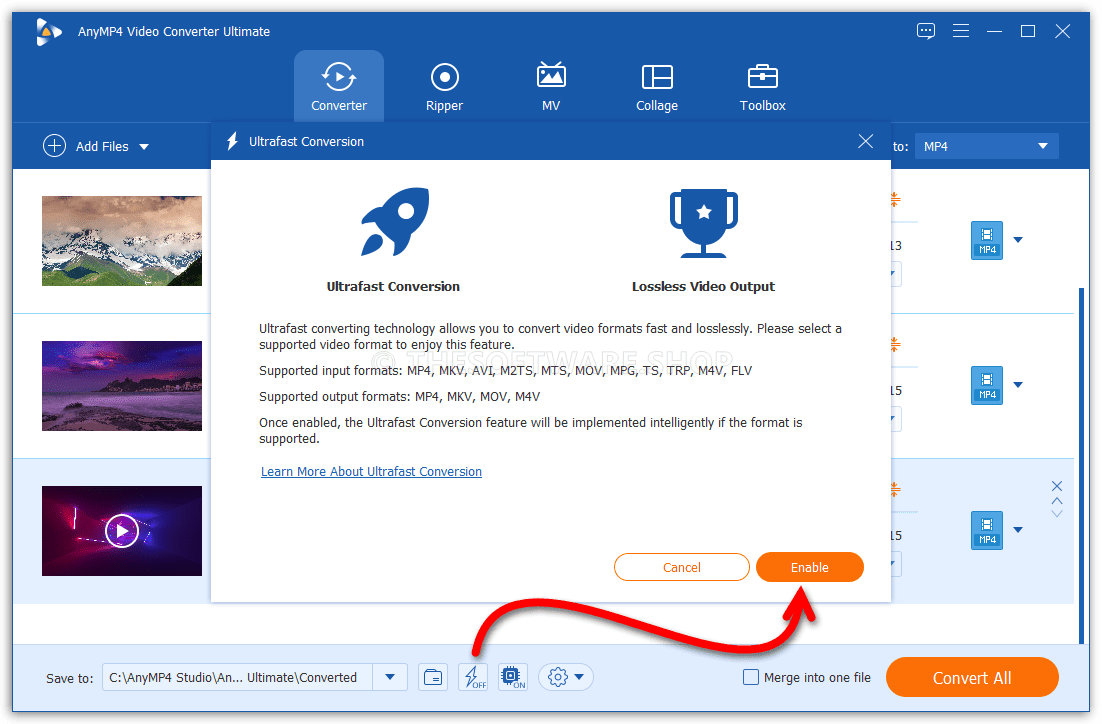Click the MP4 format icon for the seascape video

pyautogui.click(x=987, y=385)
